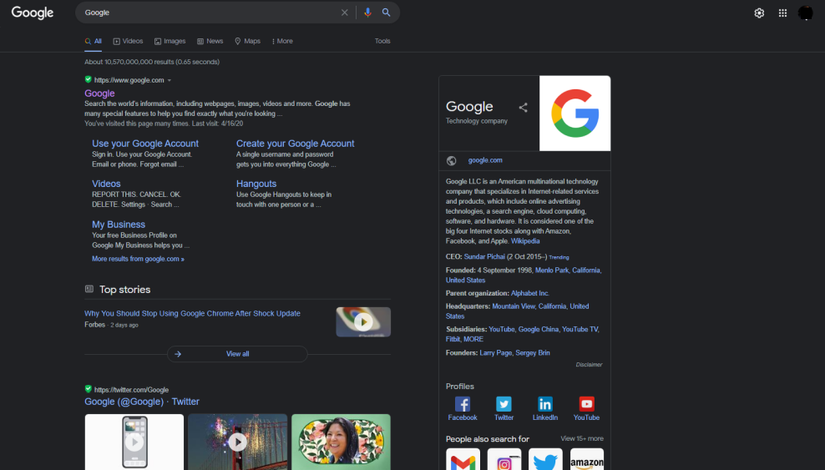Open Instagram in People also search for
Image resolution: width=825 pixels, height=470 pixels.
[x=504, y=459]
